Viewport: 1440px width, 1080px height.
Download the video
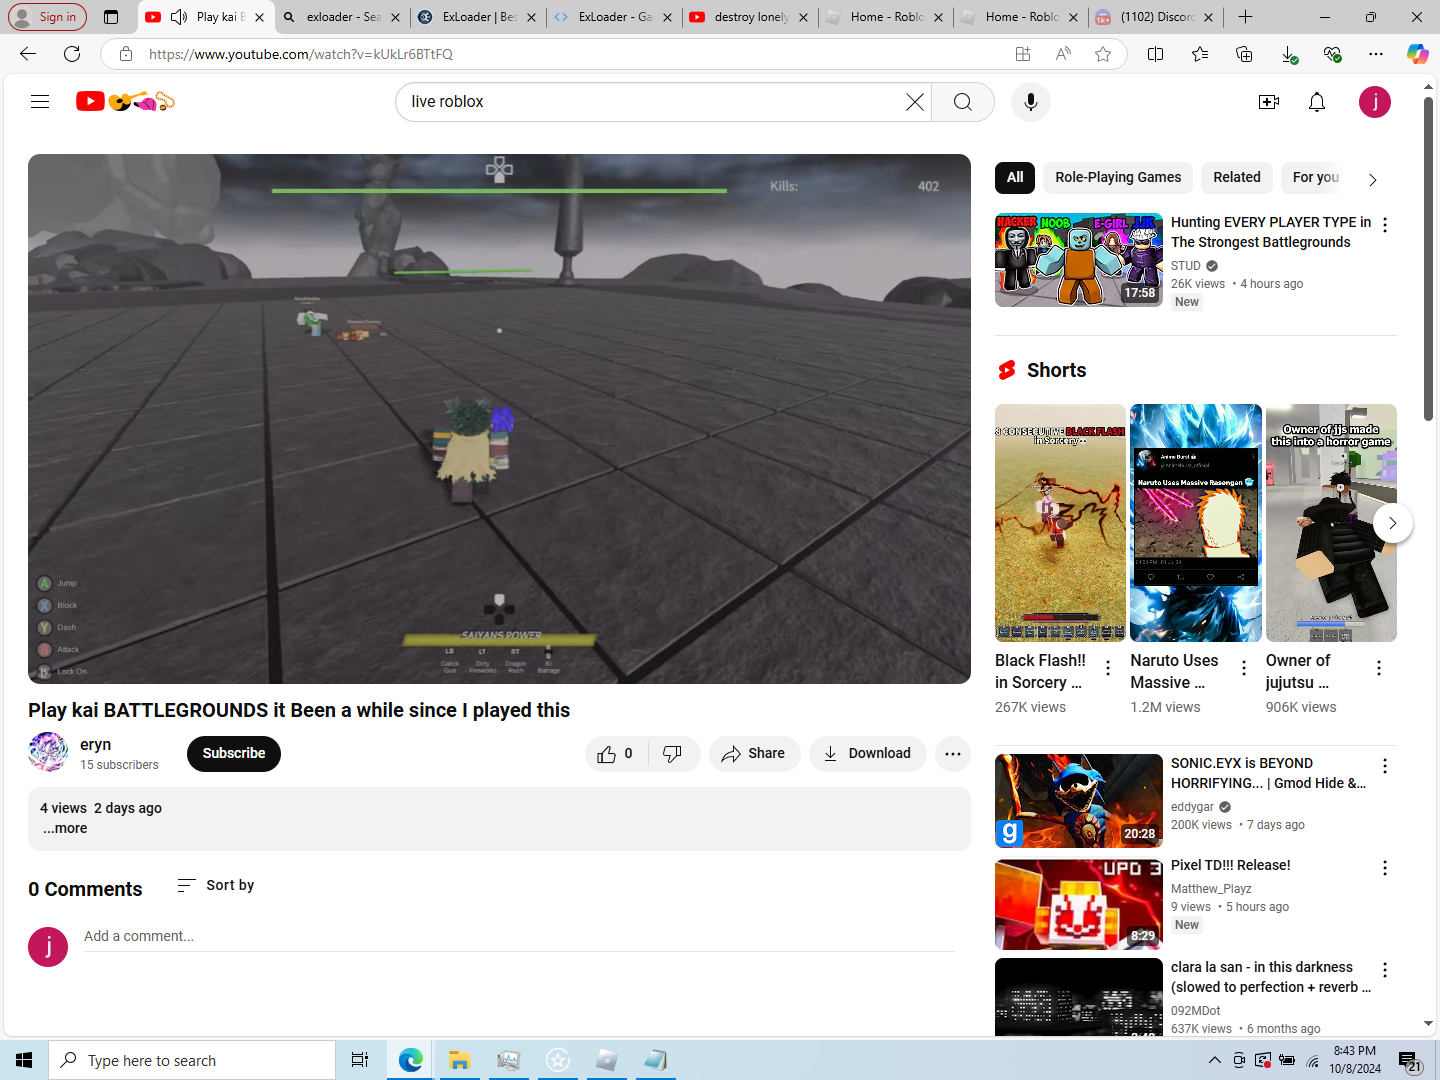click(x=867, y=754)
